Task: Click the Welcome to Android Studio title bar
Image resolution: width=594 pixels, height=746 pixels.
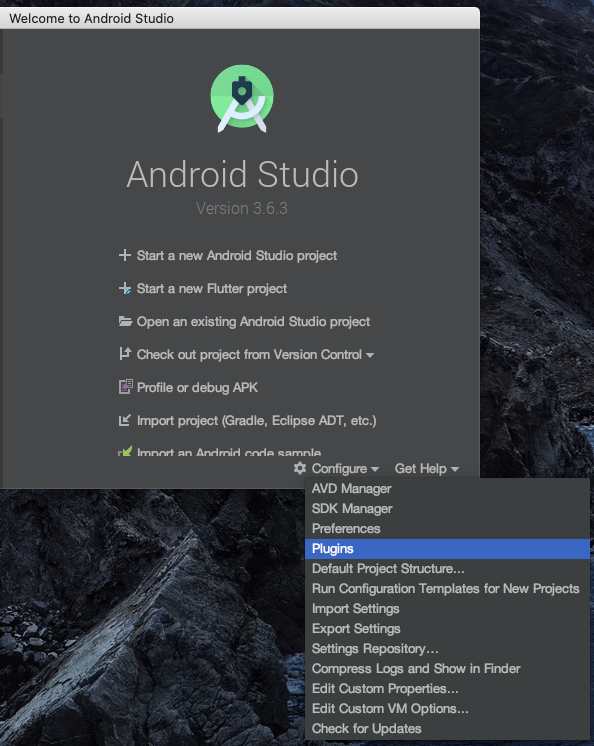Action: tap(240, 18)
